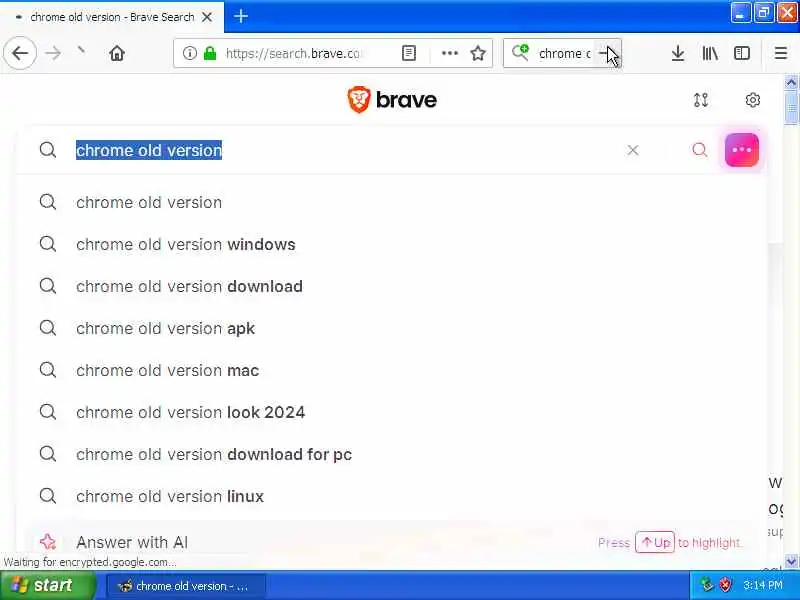Open the Windows Start menu
This screenshot has width=800, height=600.
click(48, 585)
